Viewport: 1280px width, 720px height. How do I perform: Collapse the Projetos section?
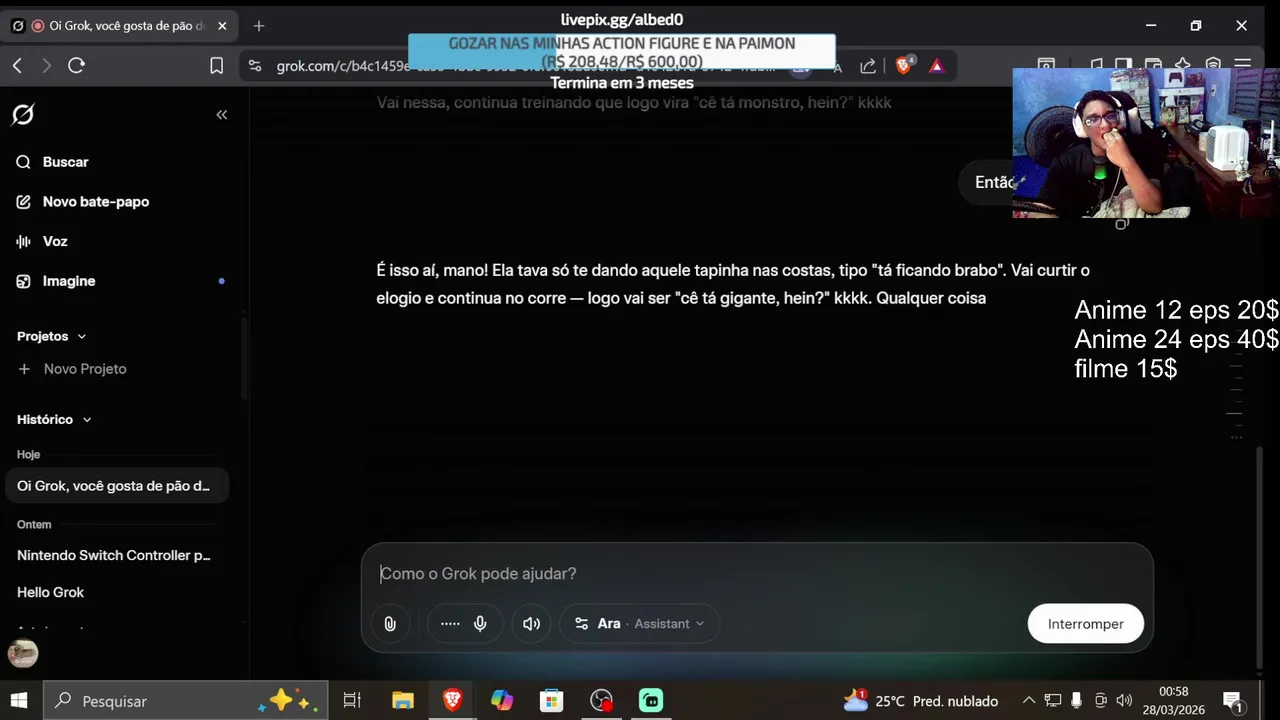coord(52,336)
